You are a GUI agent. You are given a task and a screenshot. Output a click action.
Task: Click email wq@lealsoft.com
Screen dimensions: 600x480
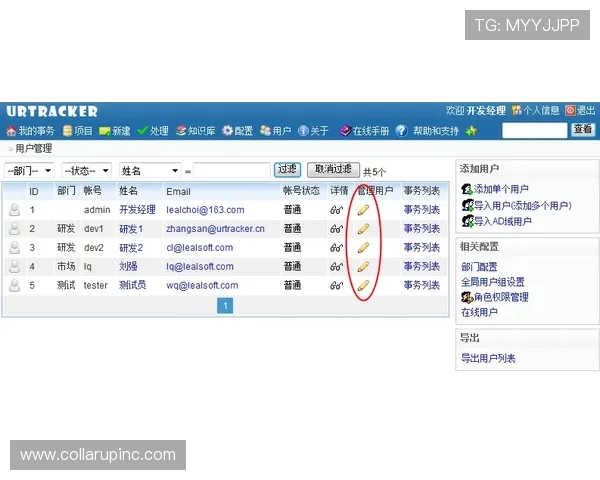(202, 285)
